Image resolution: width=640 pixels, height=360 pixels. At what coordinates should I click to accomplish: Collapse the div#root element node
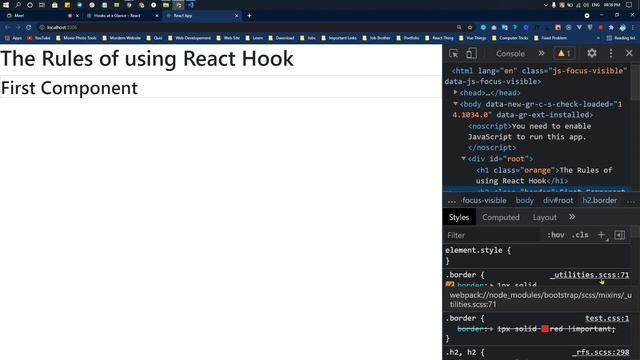[x=464, y=158]
